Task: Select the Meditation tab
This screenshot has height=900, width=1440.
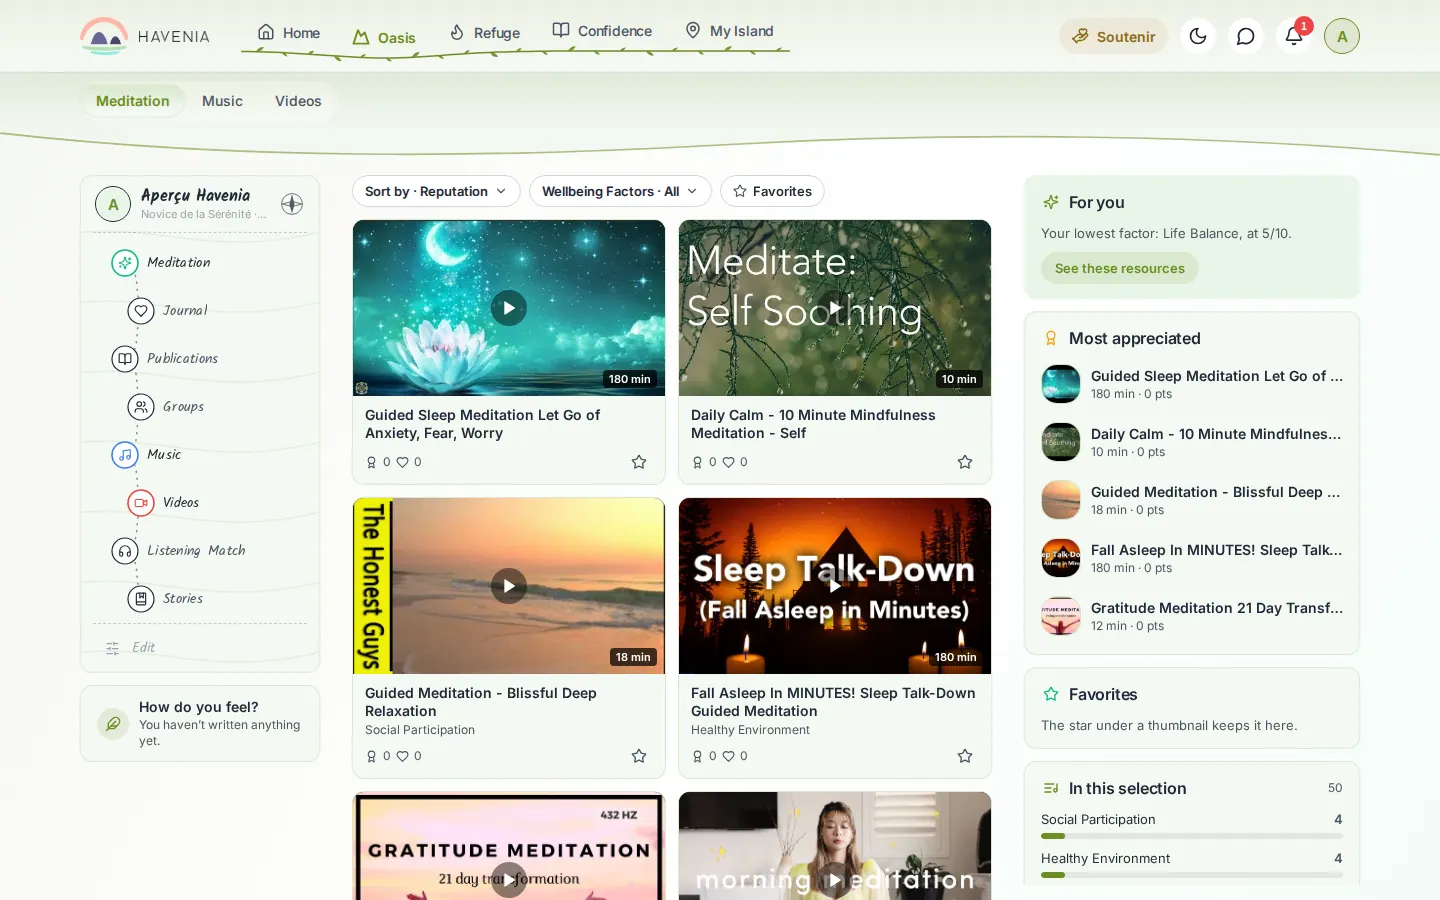Action: 133,101
